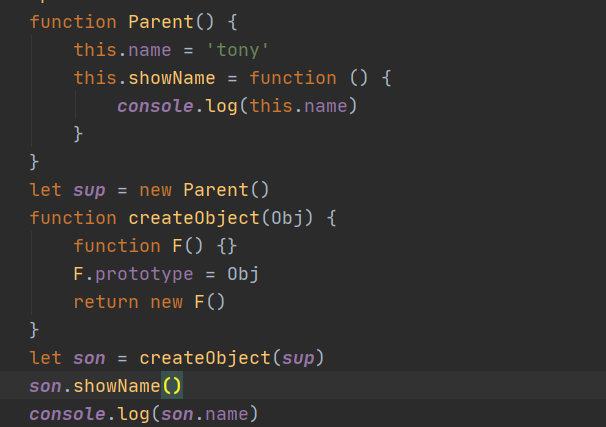Place cursor on the 'tony' string literal
Viewport: 606px width, 427px height.
(x=237, y=50)
